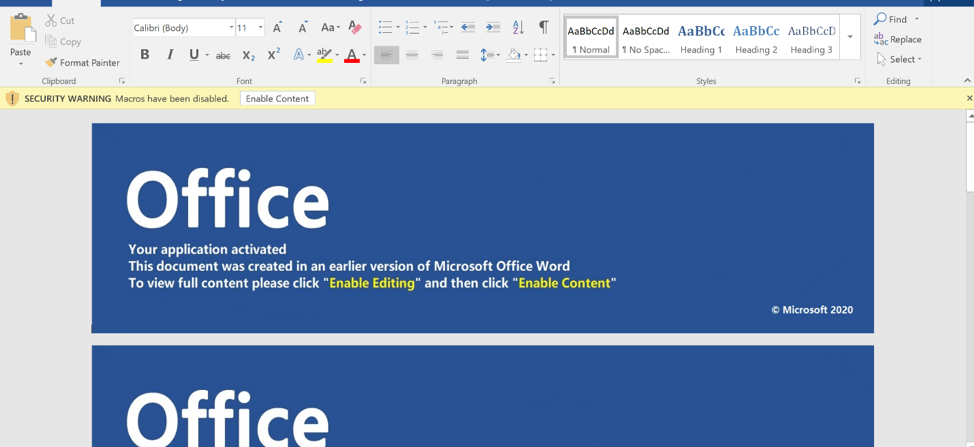
Task: Sort paragraphs alphabetically A to Z
Action: [x=518, y=27]
